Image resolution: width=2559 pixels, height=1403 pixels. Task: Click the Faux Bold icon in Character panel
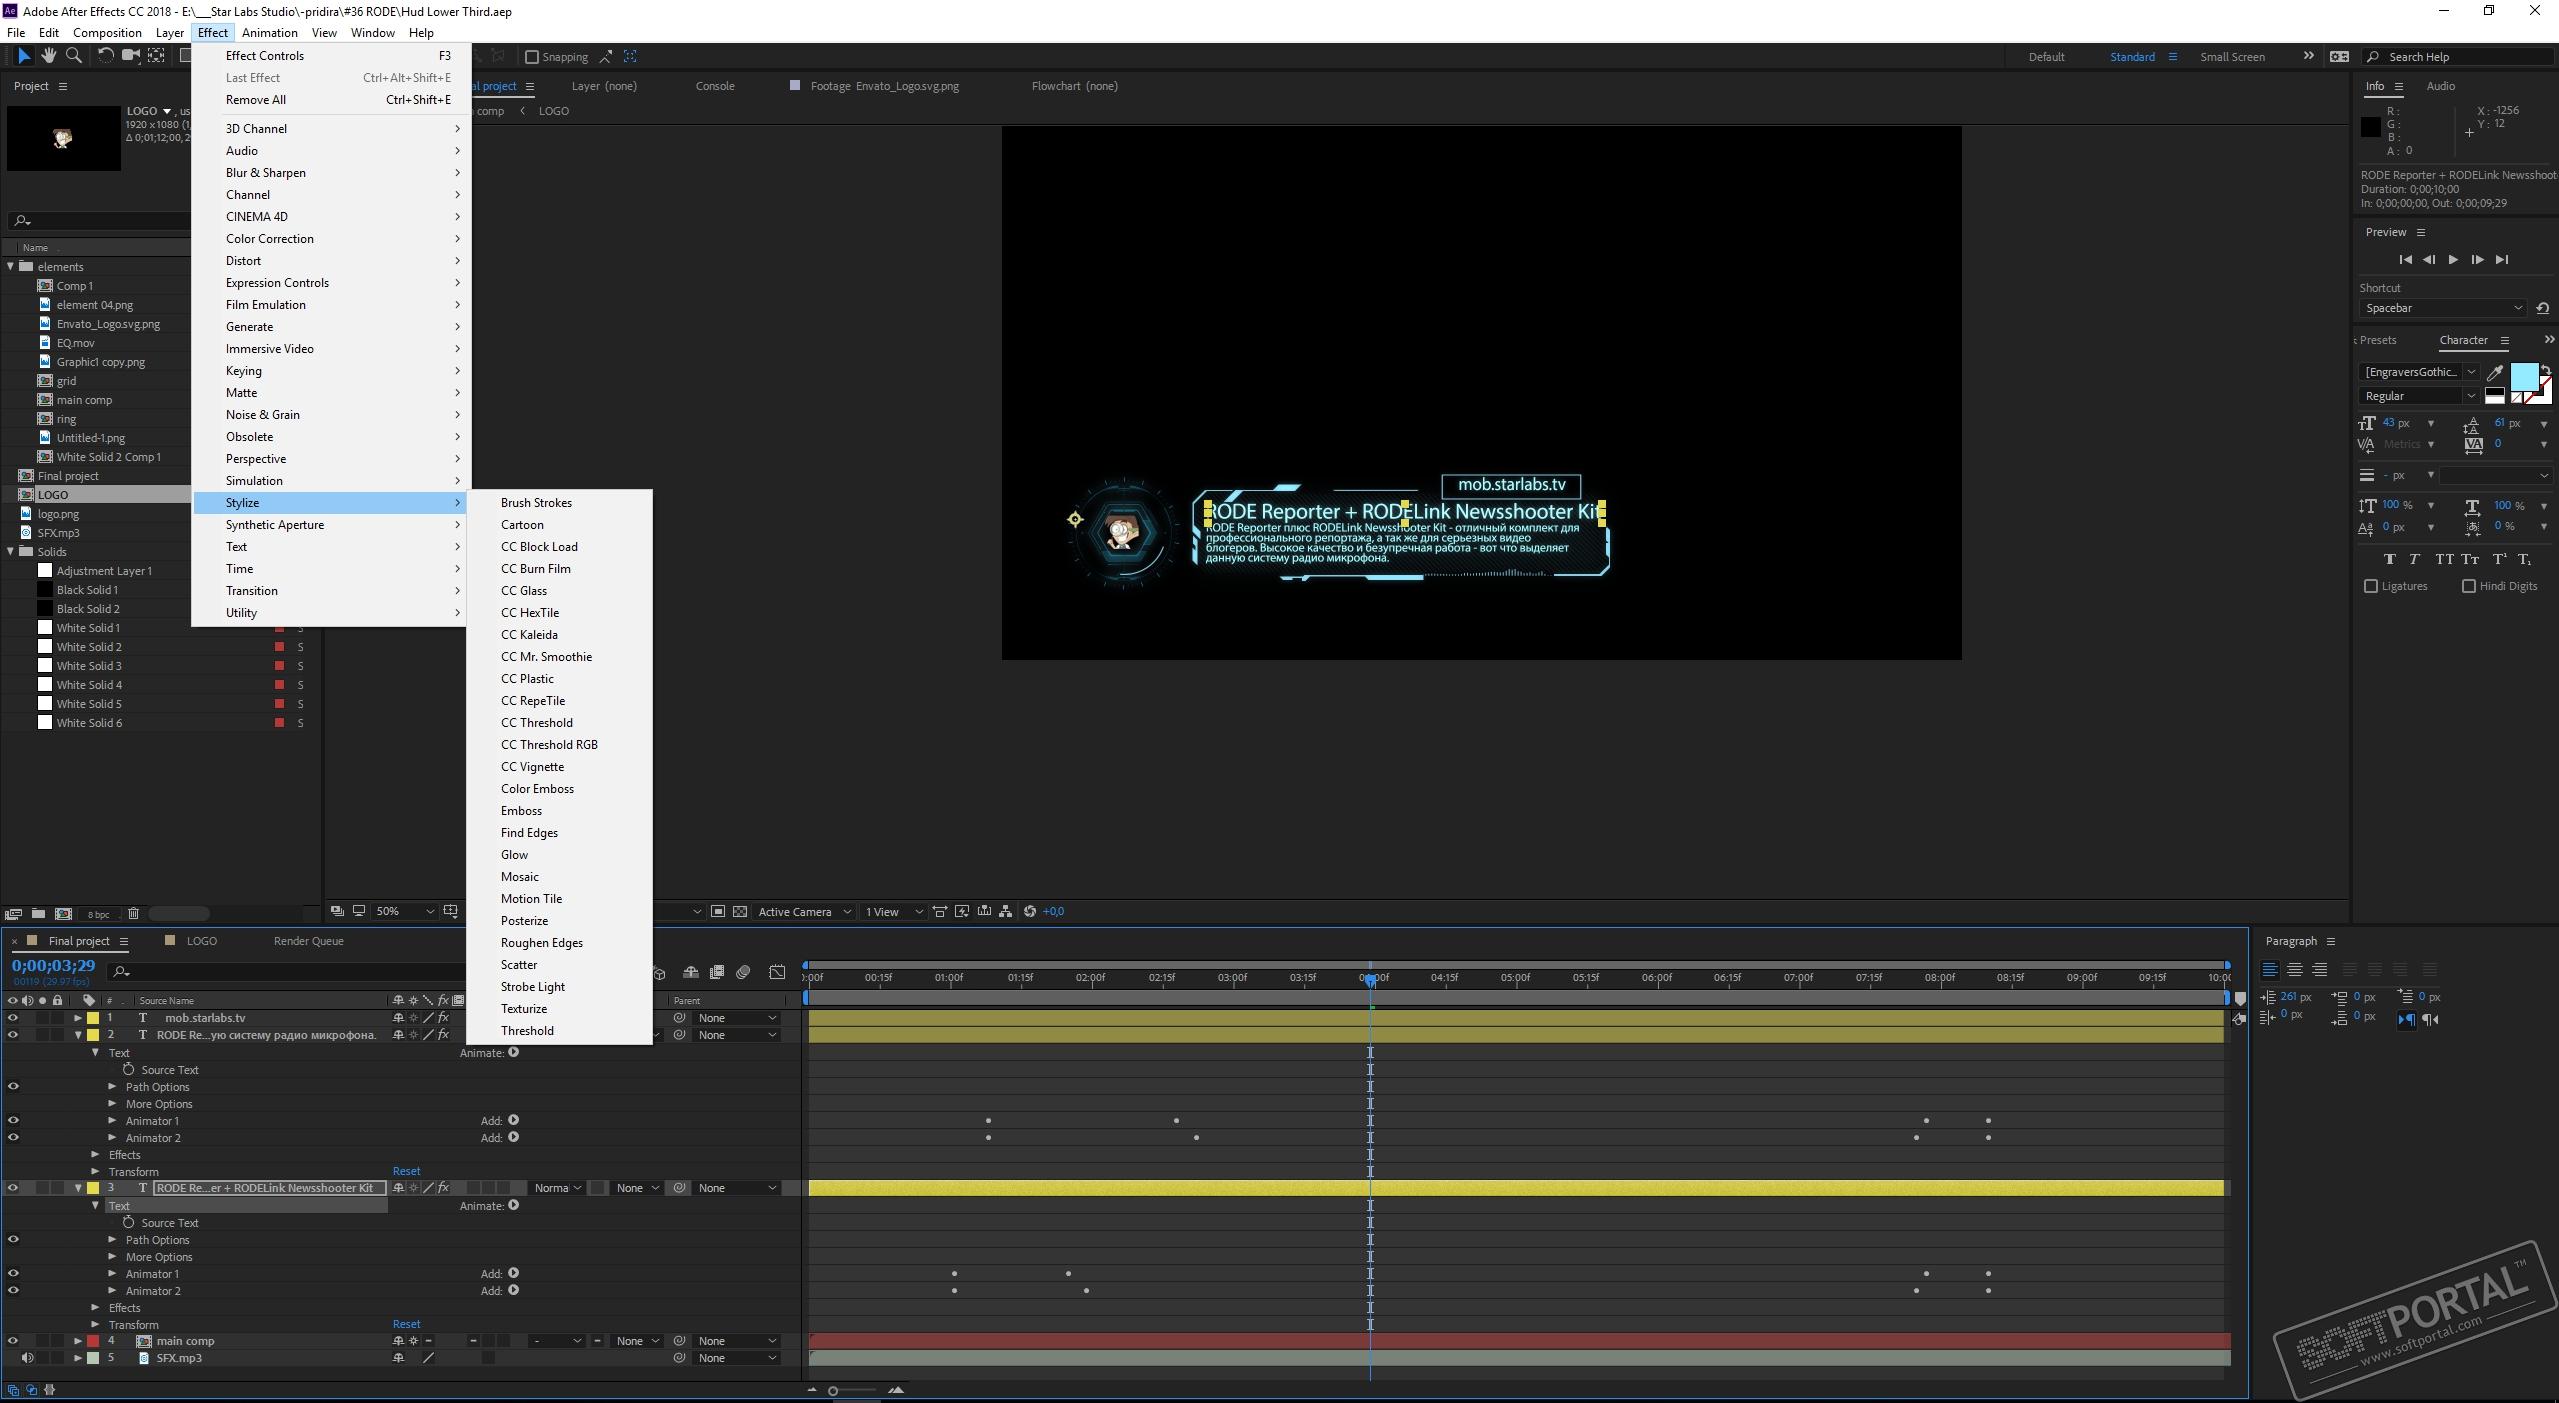[x=2390, y=559]
